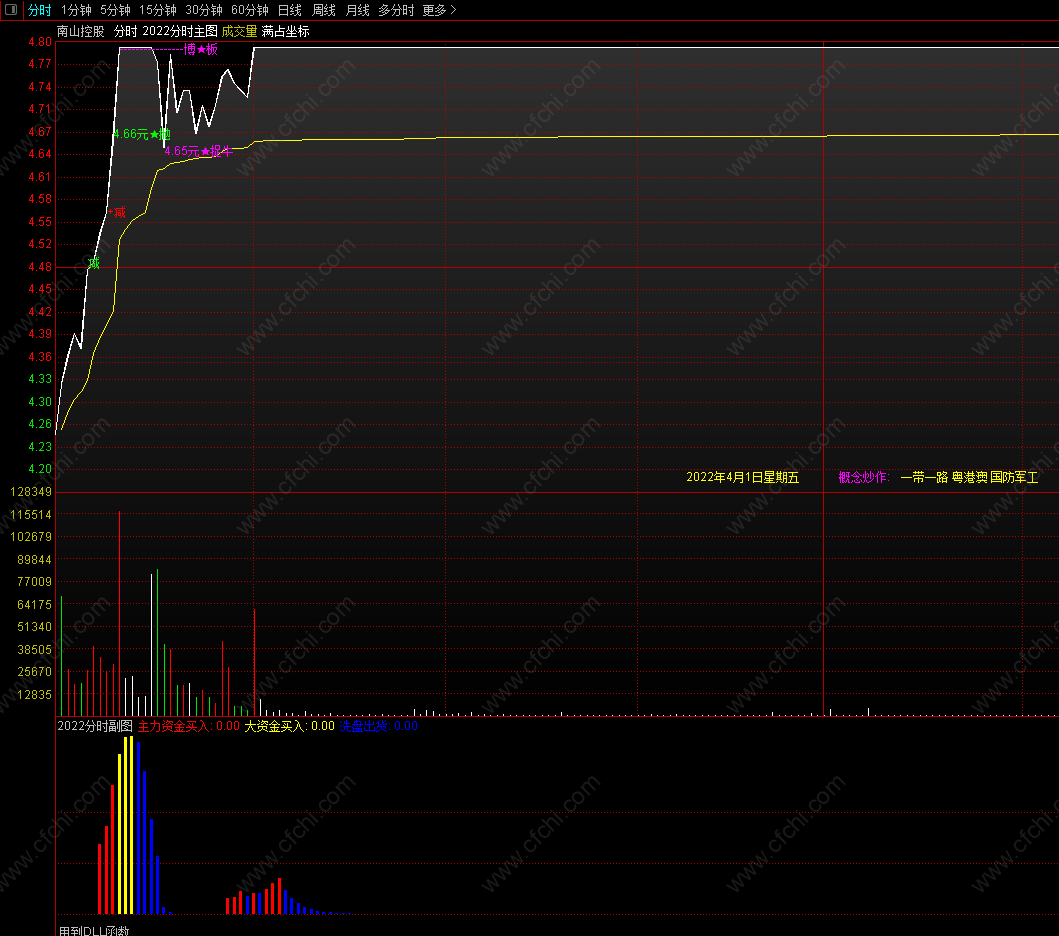Screen dimensions: 1059x936
Task: Switch to the 30分钟 period tab
Action: tap(203, 10)
